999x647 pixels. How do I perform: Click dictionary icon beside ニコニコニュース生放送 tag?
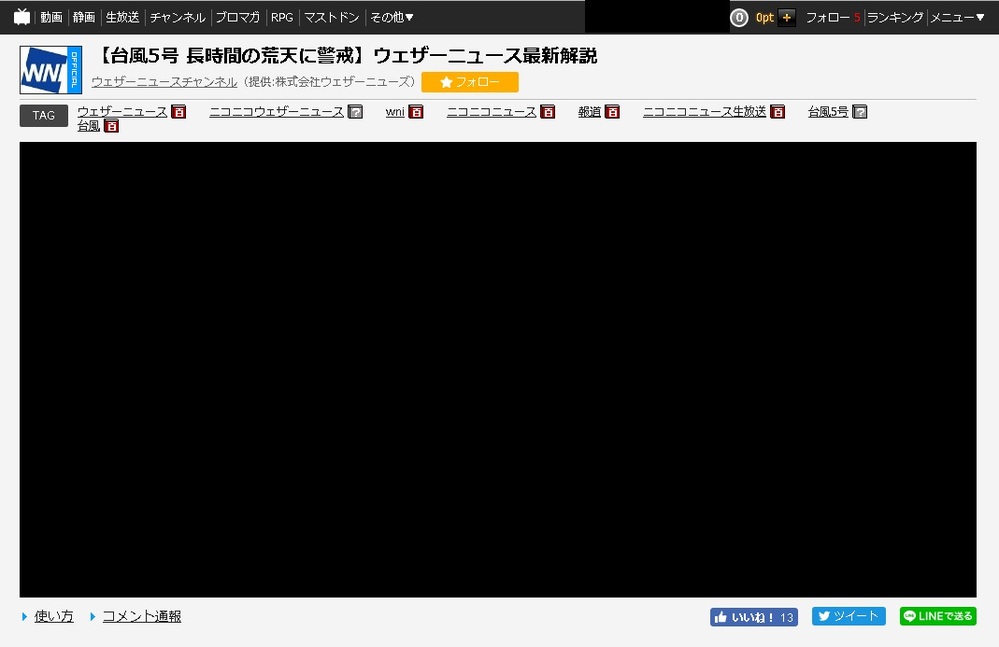pos(777,112)
